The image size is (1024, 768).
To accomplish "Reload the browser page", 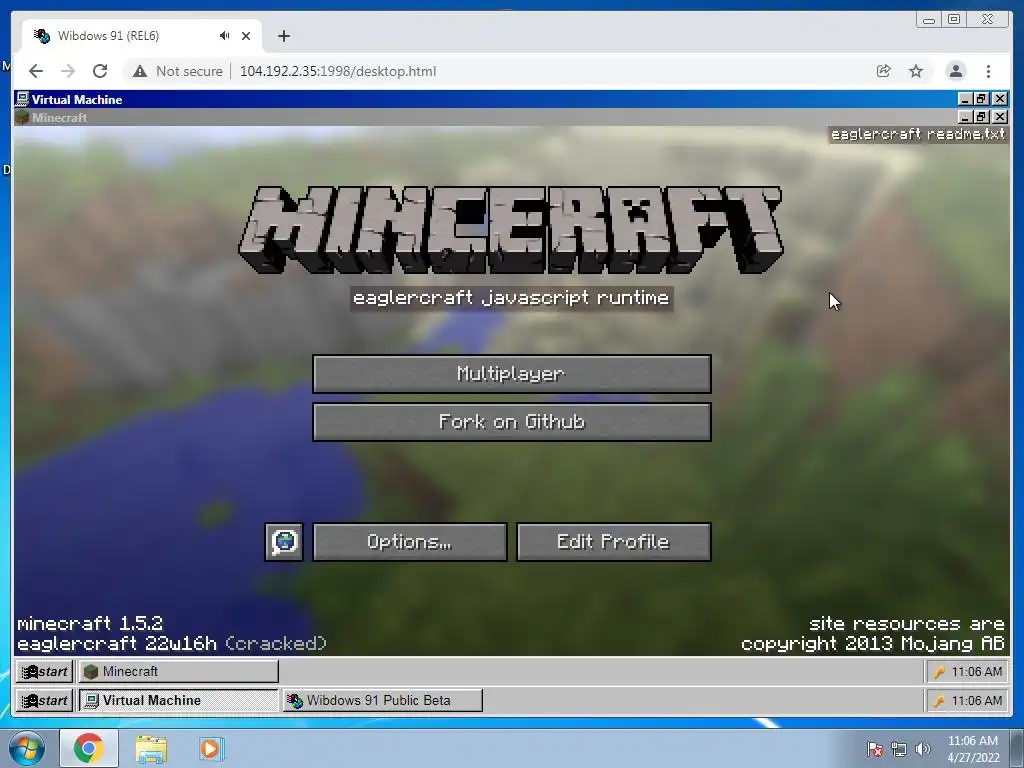I will tap(100, 71).
